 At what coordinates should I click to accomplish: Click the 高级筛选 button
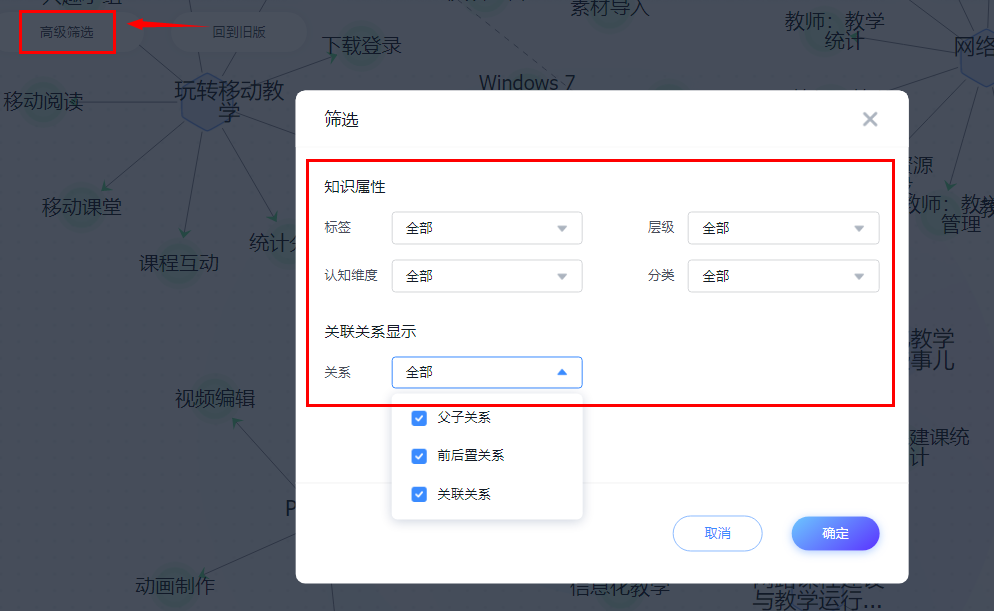(x=67, y=32)
